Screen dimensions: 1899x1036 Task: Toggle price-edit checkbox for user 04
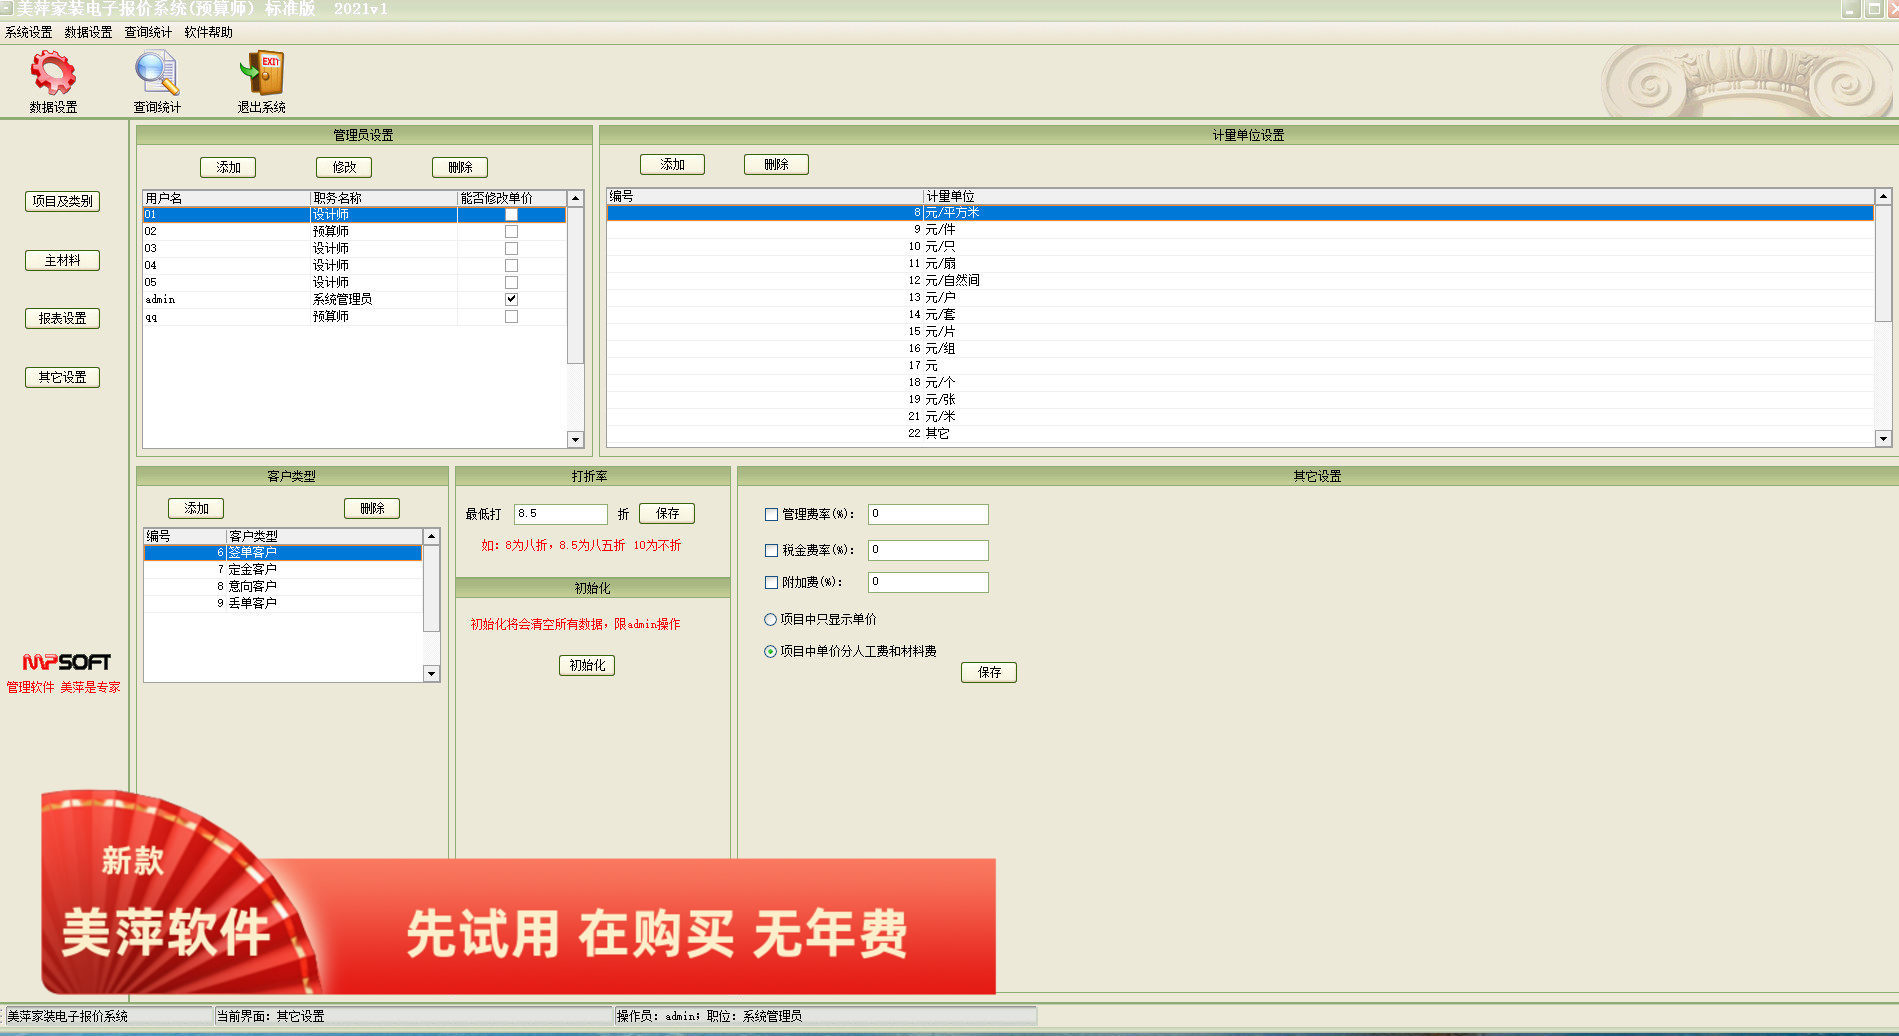pyautogui.click(x=511, y=265)
